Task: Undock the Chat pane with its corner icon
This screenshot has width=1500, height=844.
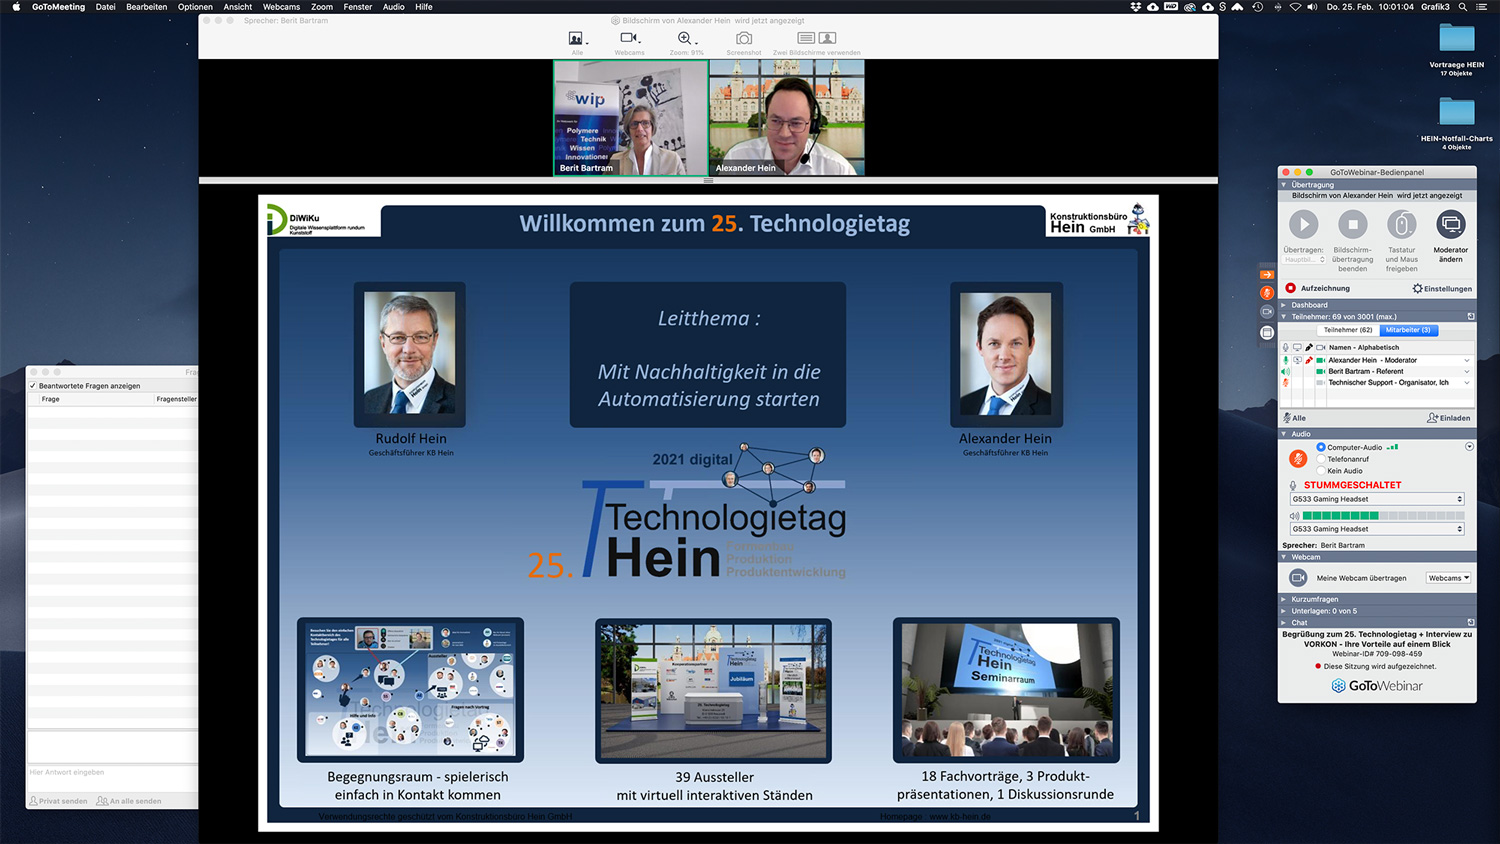Action: click(x=1470, y=622)
